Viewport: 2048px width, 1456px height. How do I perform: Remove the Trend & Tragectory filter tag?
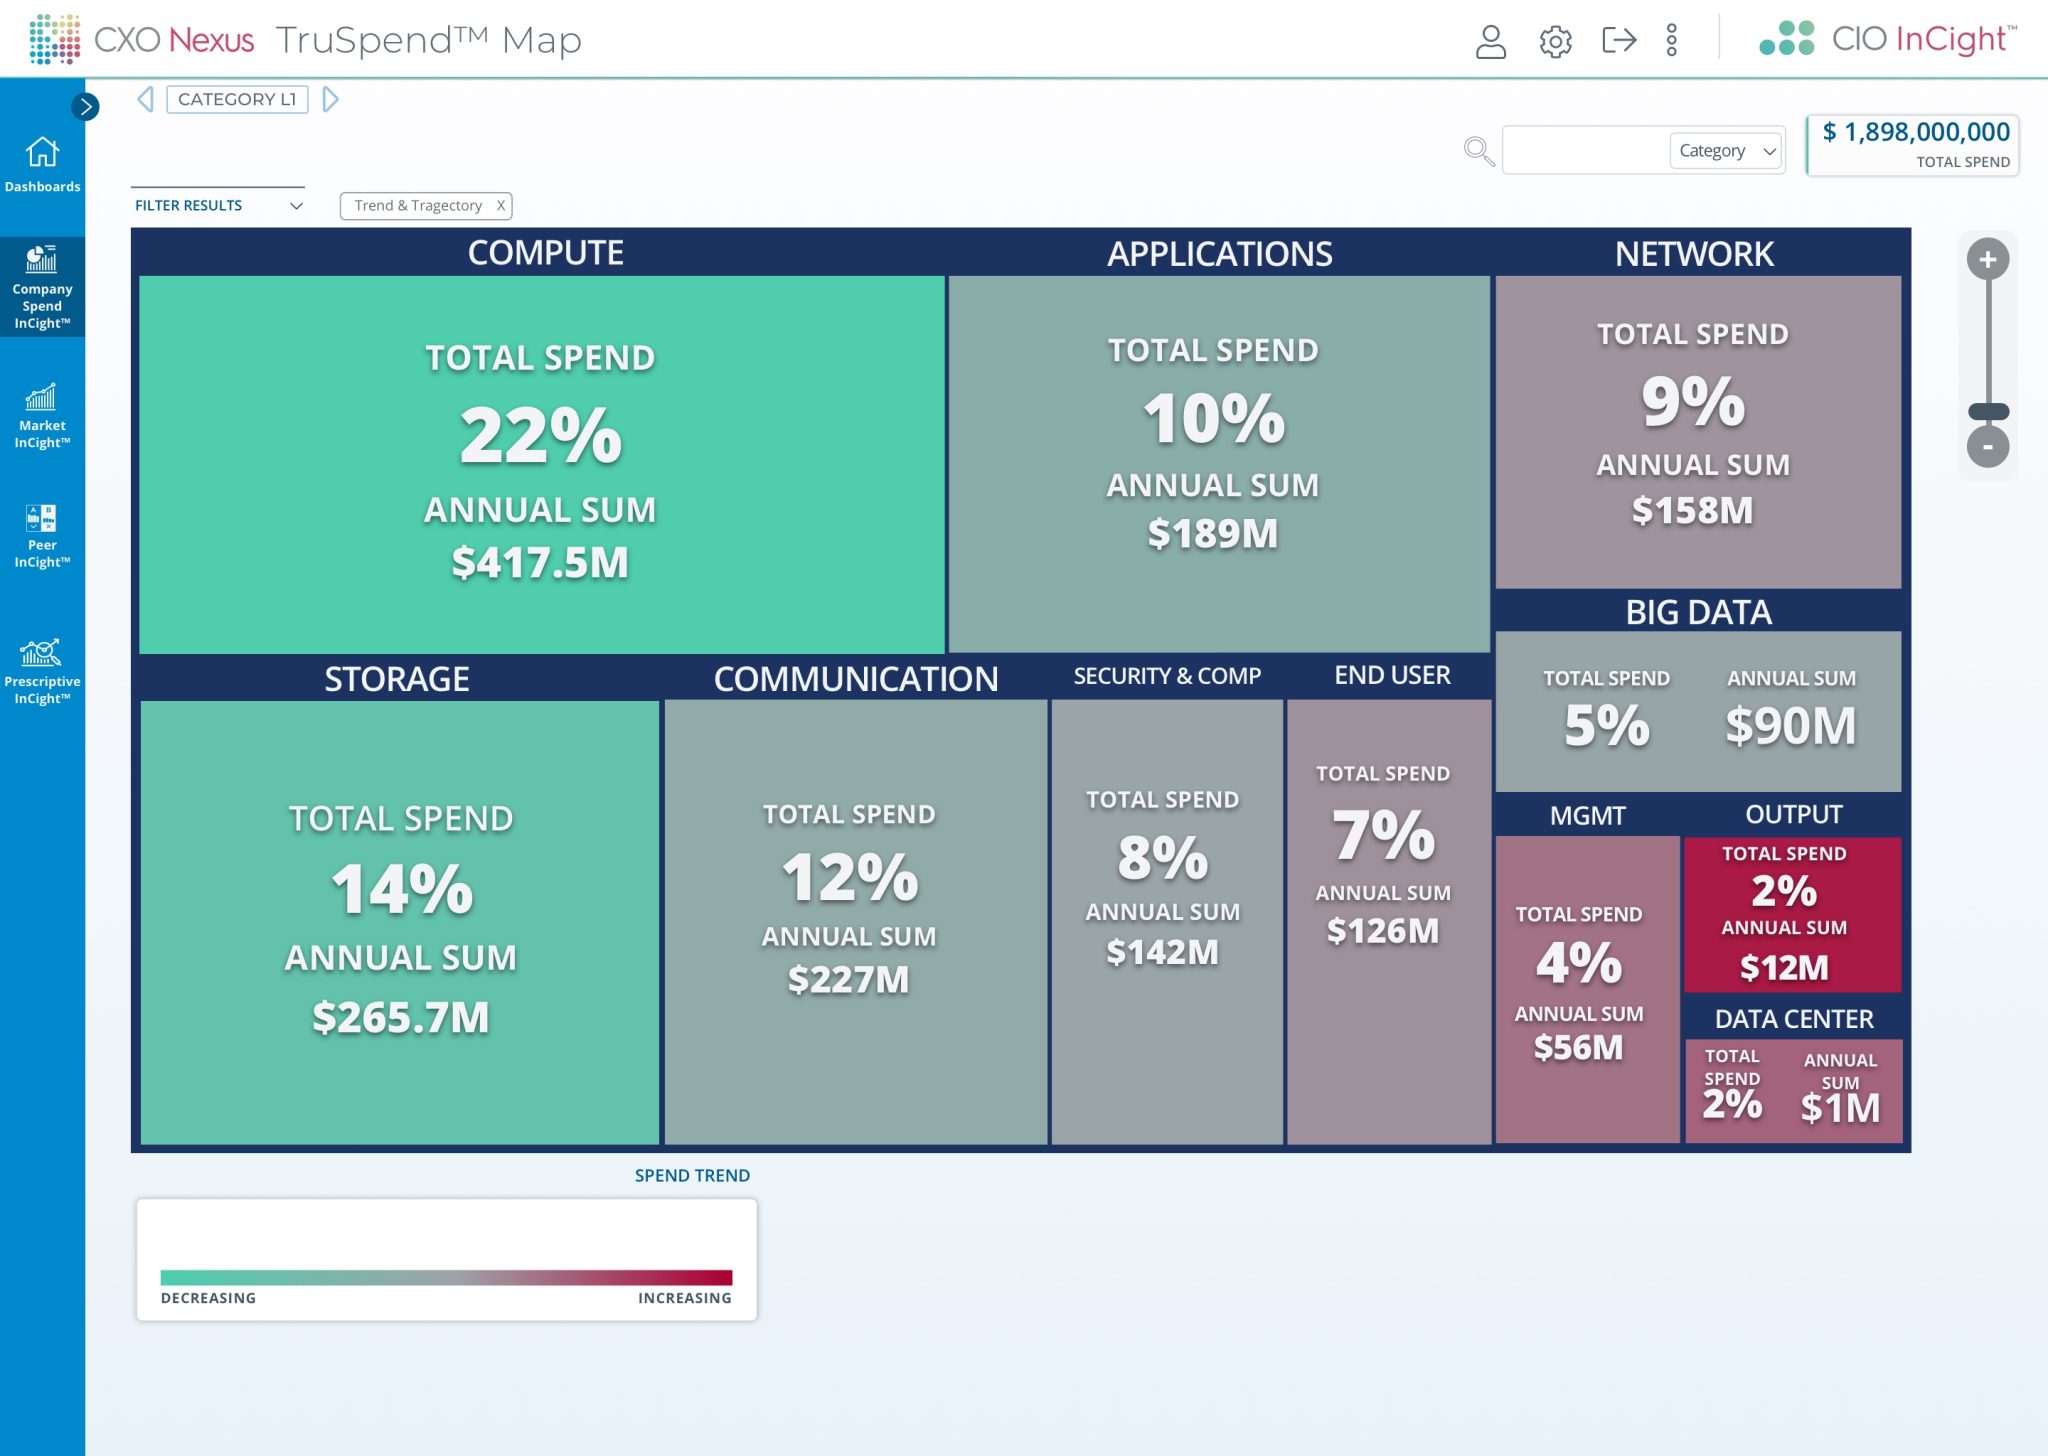tap(500, 205)
